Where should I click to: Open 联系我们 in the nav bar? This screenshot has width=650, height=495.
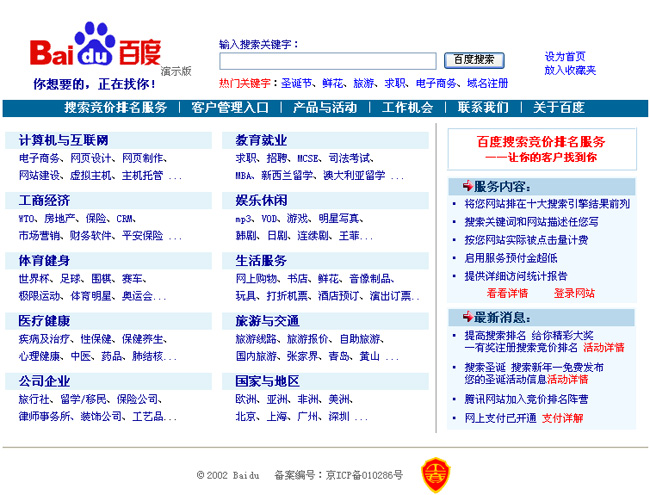click(x=483, y=108)
